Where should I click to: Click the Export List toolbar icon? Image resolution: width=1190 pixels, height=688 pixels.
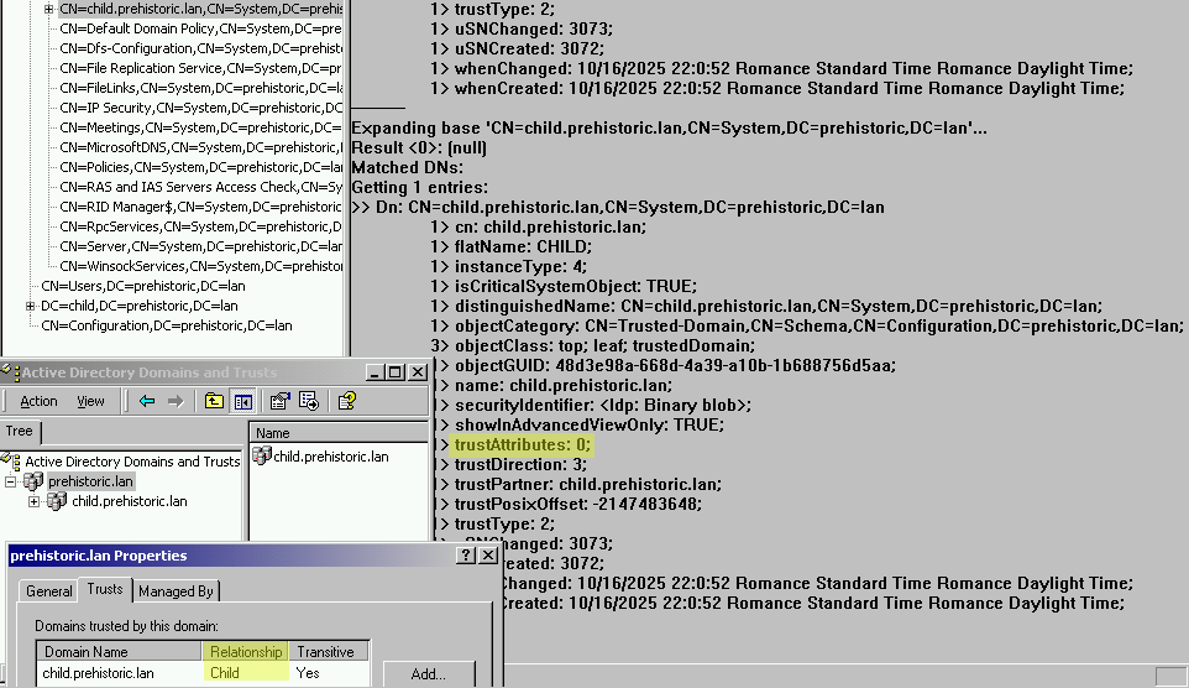tap(306, 401)
